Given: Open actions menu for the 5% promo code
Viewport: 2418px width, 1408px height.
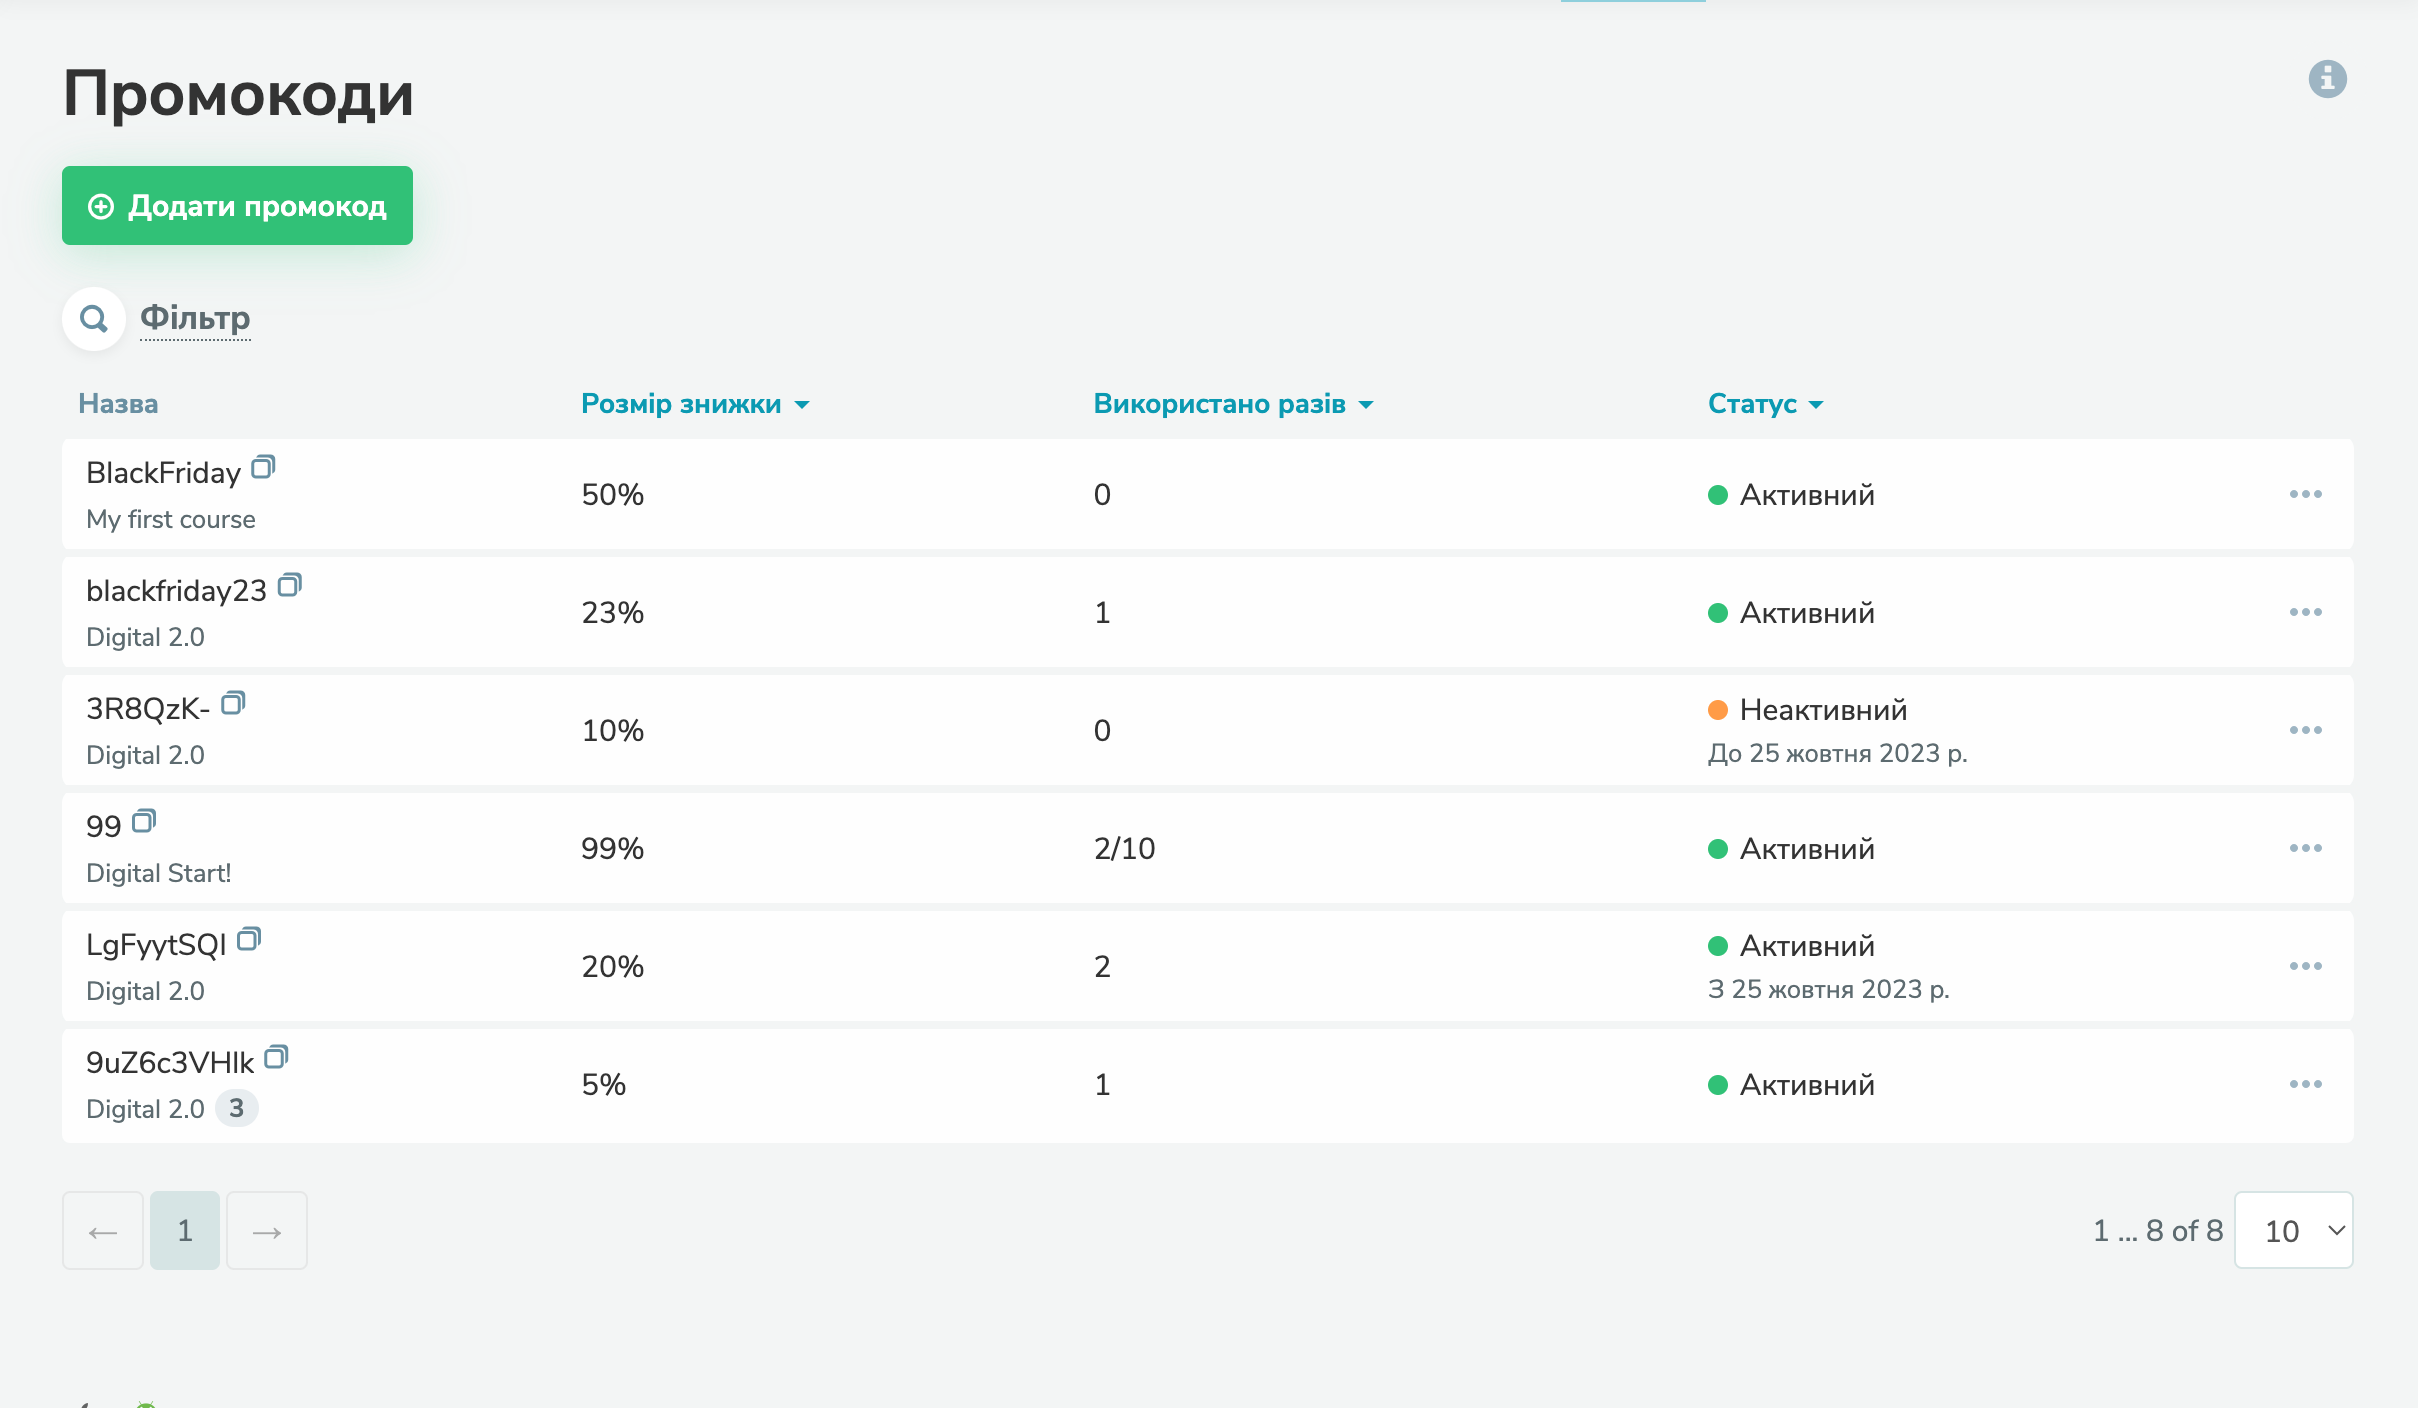Looking at the screenshot, I should [2305, 1084].
